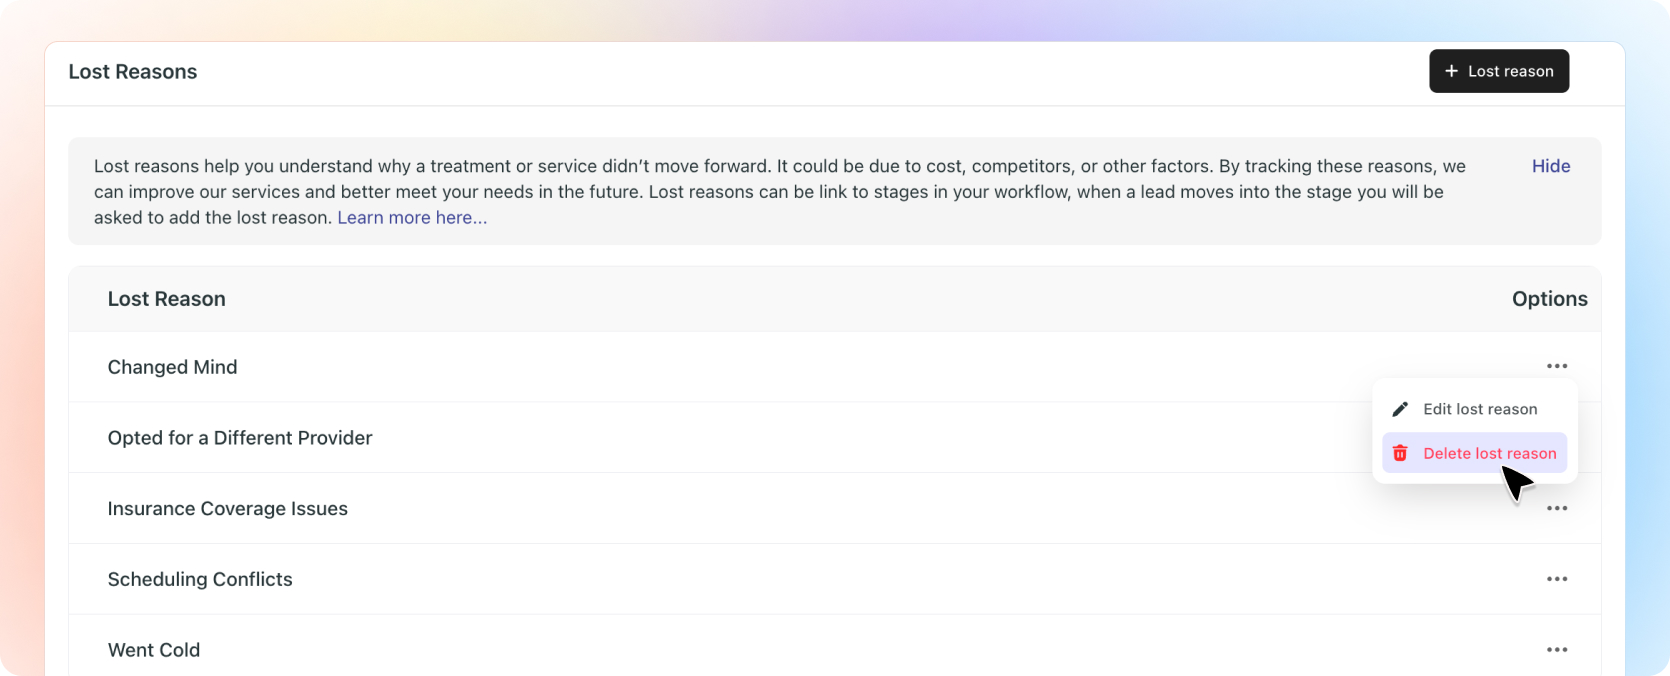Click the Options column header
Image resolution: width=1670 pixels, height=676 pixels.
[1548, 299]
